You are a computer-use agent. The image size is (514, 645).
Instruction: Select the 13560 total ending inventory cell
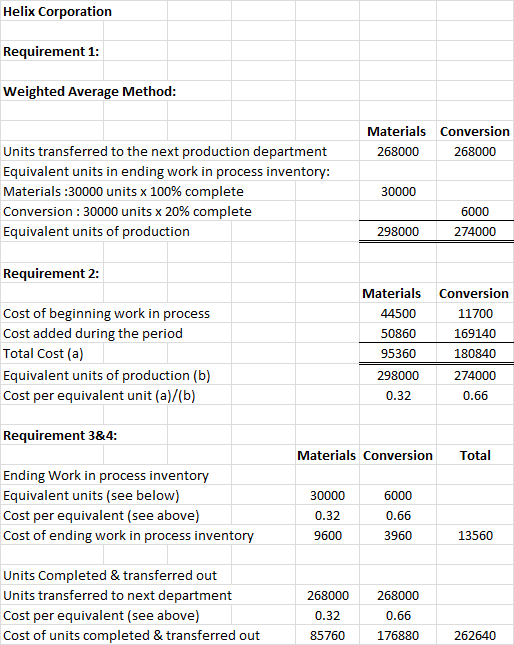click(x=475, y=536)
